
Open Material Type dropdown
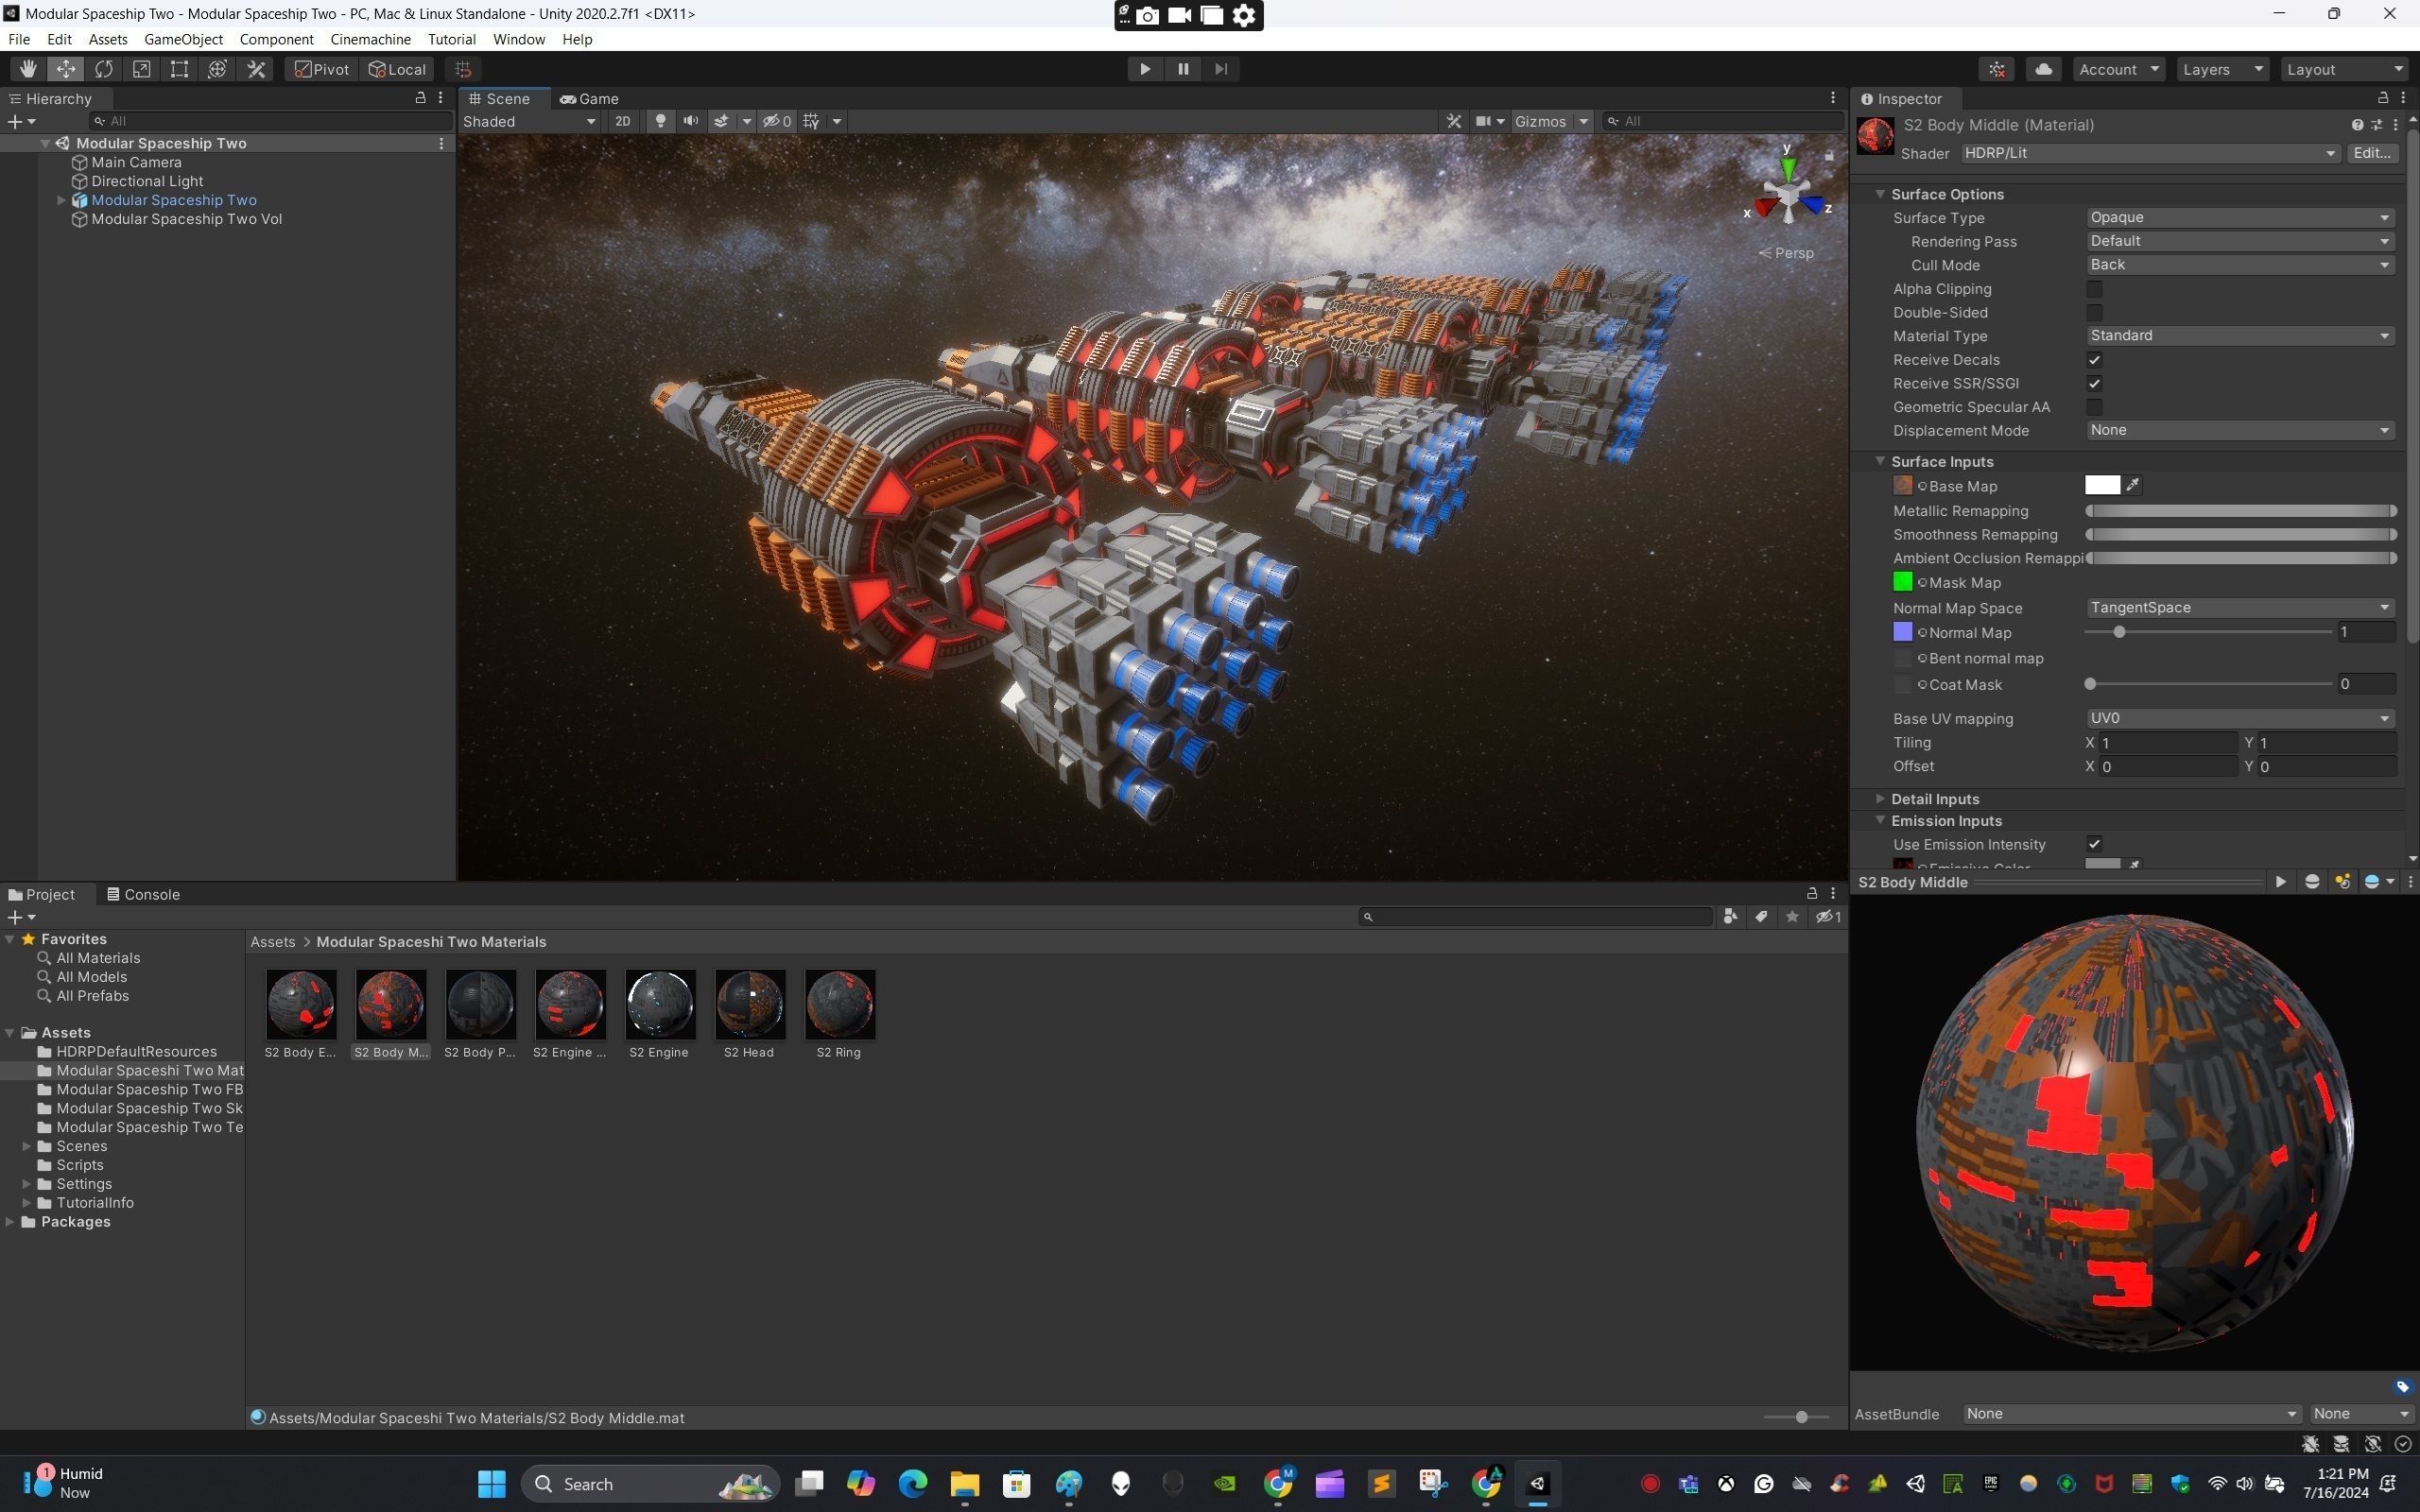[x=2240, y=336]
